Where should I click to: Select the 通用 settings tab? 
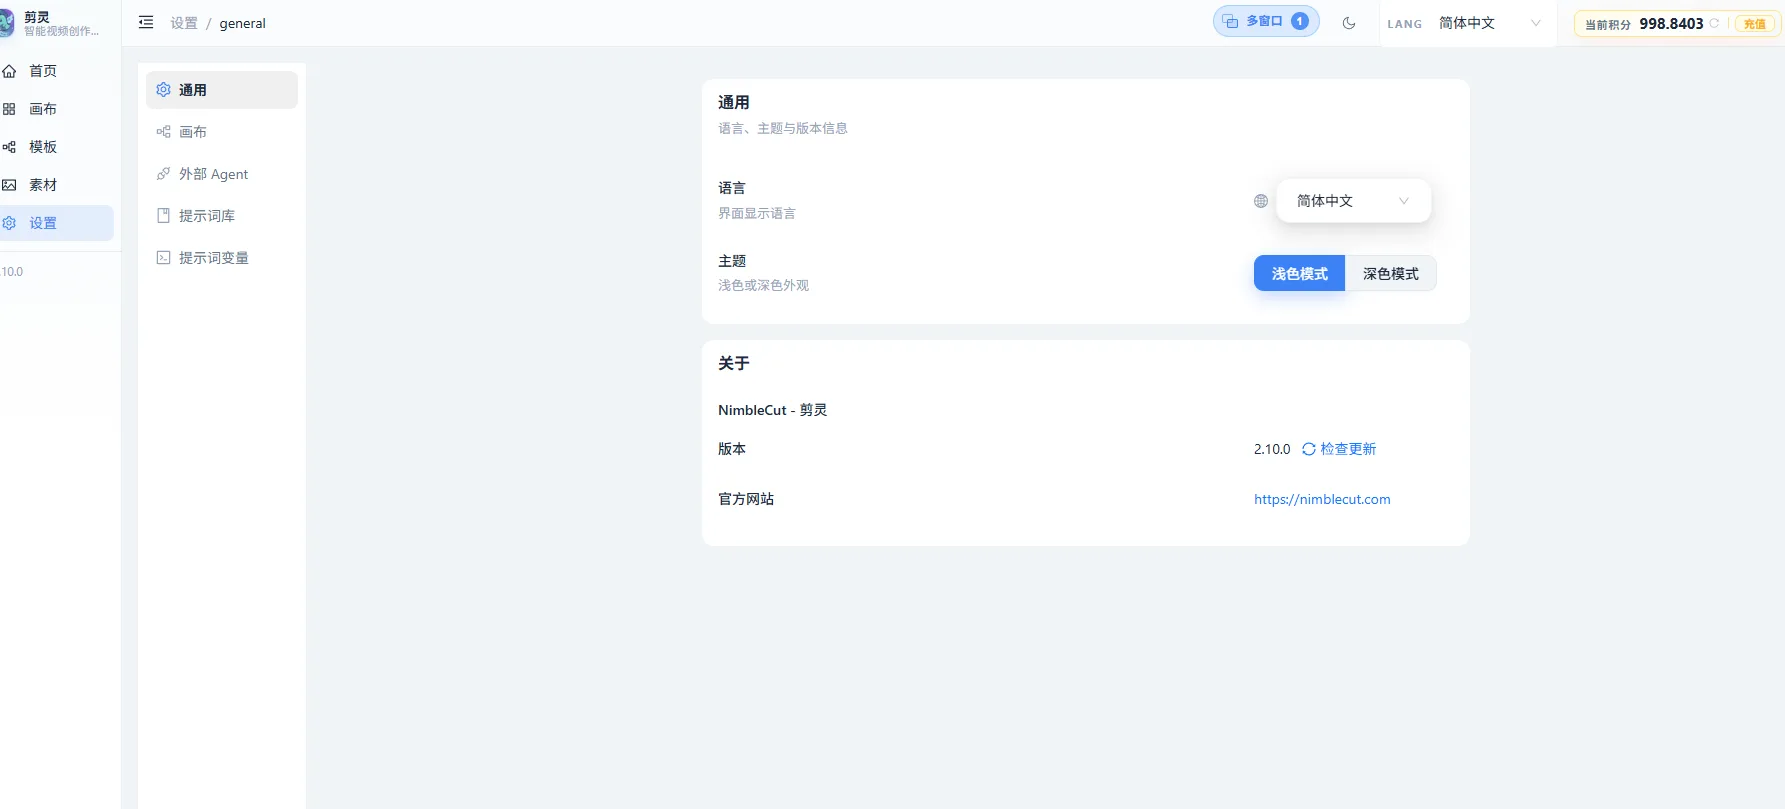(x=222, y=90)
